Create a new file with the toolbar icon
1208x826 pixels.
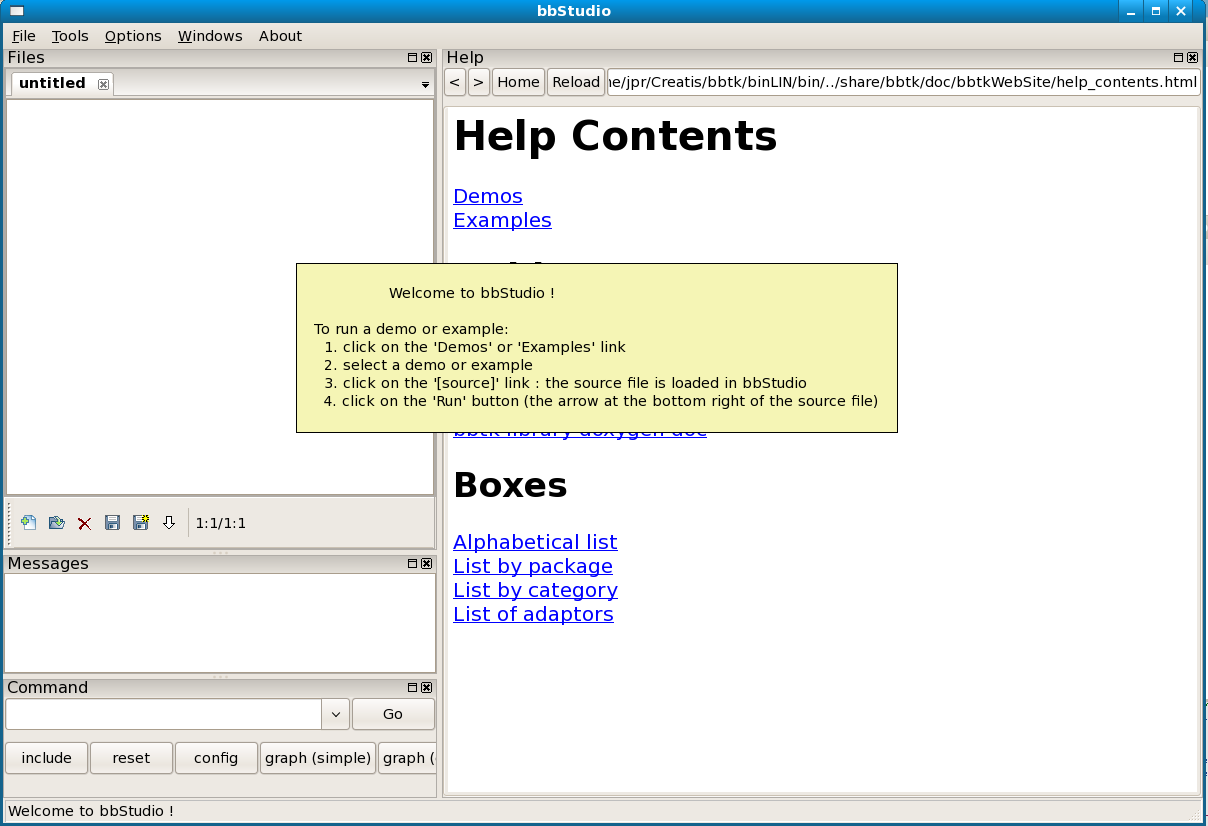29,522
